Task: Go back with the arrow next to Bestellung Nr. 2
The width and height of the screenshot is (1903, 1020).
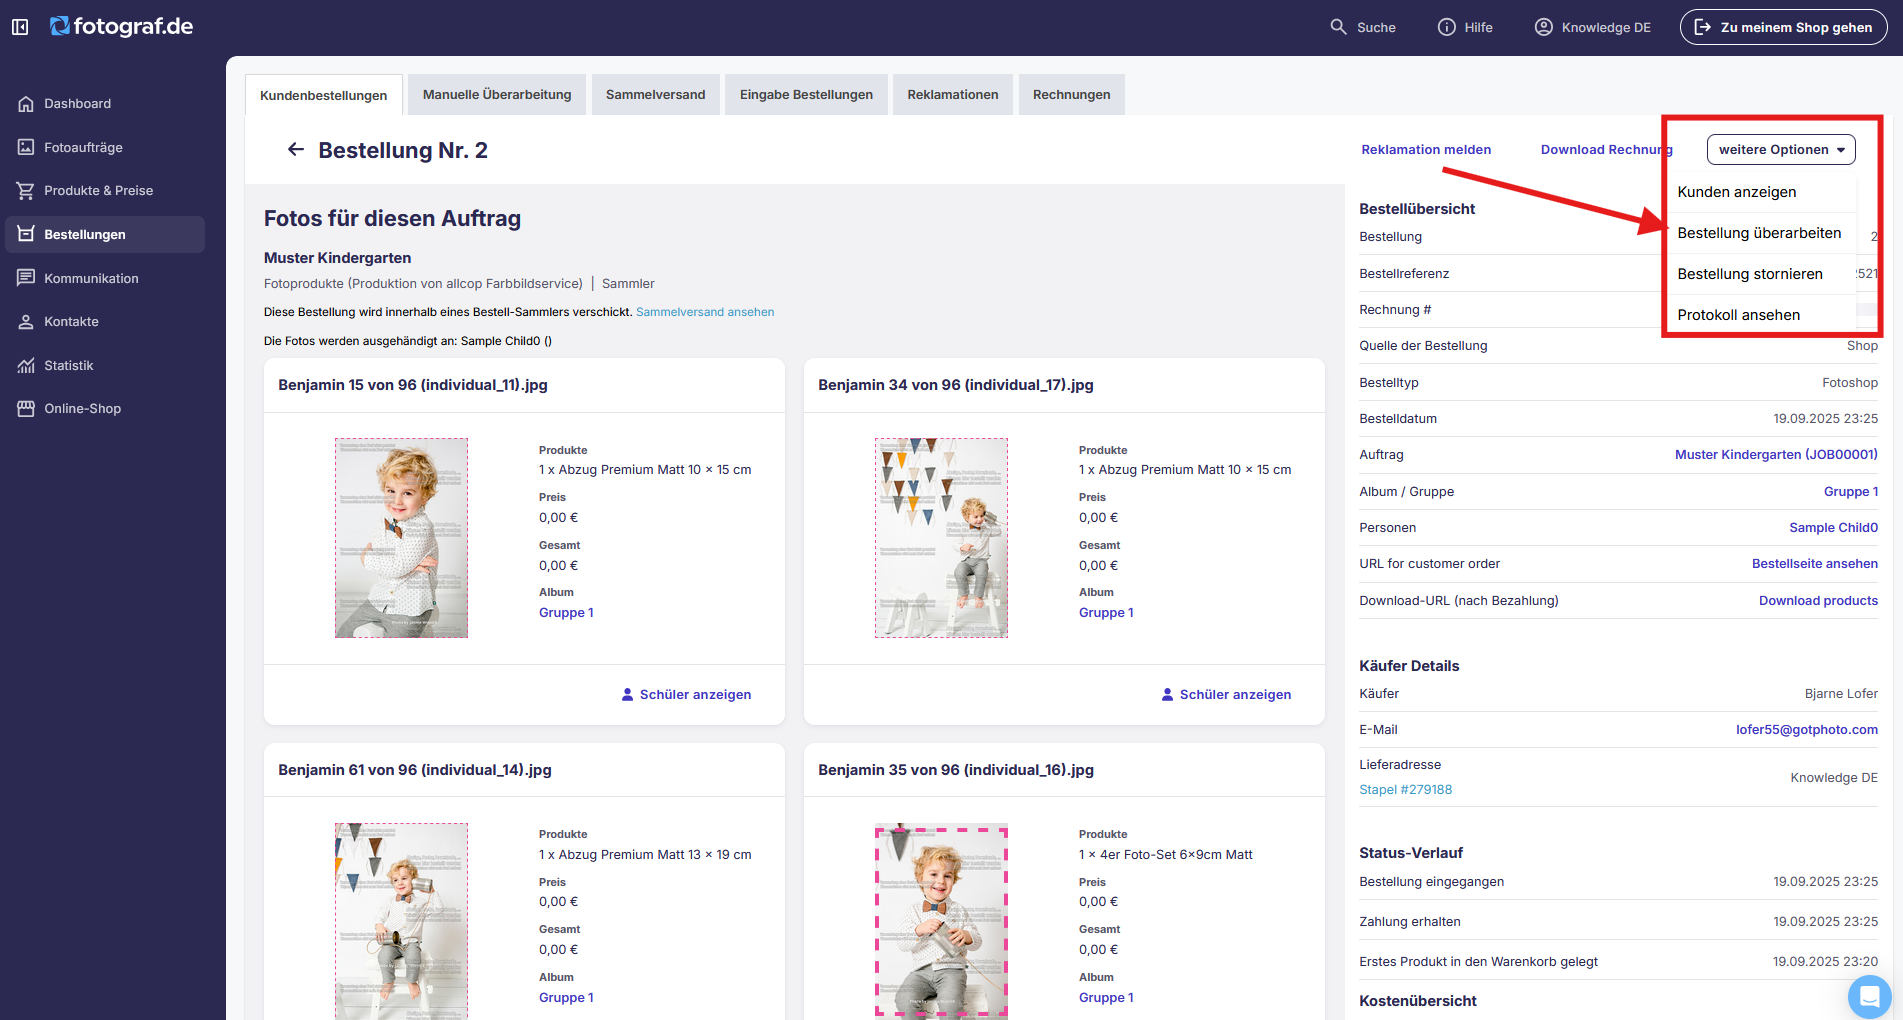Action: coord(295,150)
